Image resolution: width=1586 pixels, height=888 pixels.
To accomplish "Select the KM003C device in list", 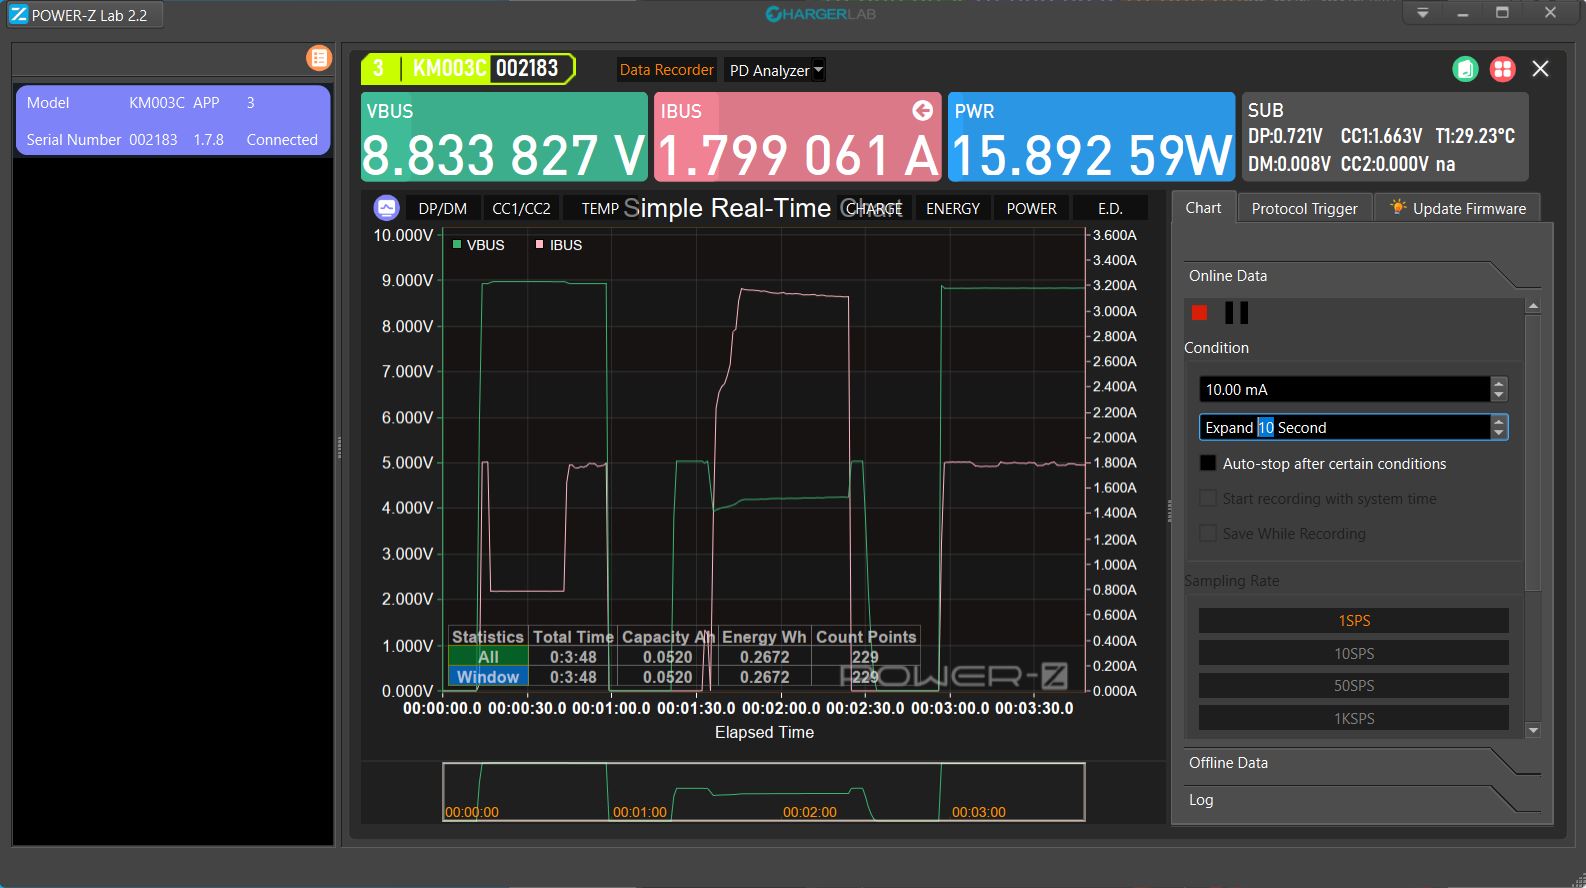I will coord(173,120).
